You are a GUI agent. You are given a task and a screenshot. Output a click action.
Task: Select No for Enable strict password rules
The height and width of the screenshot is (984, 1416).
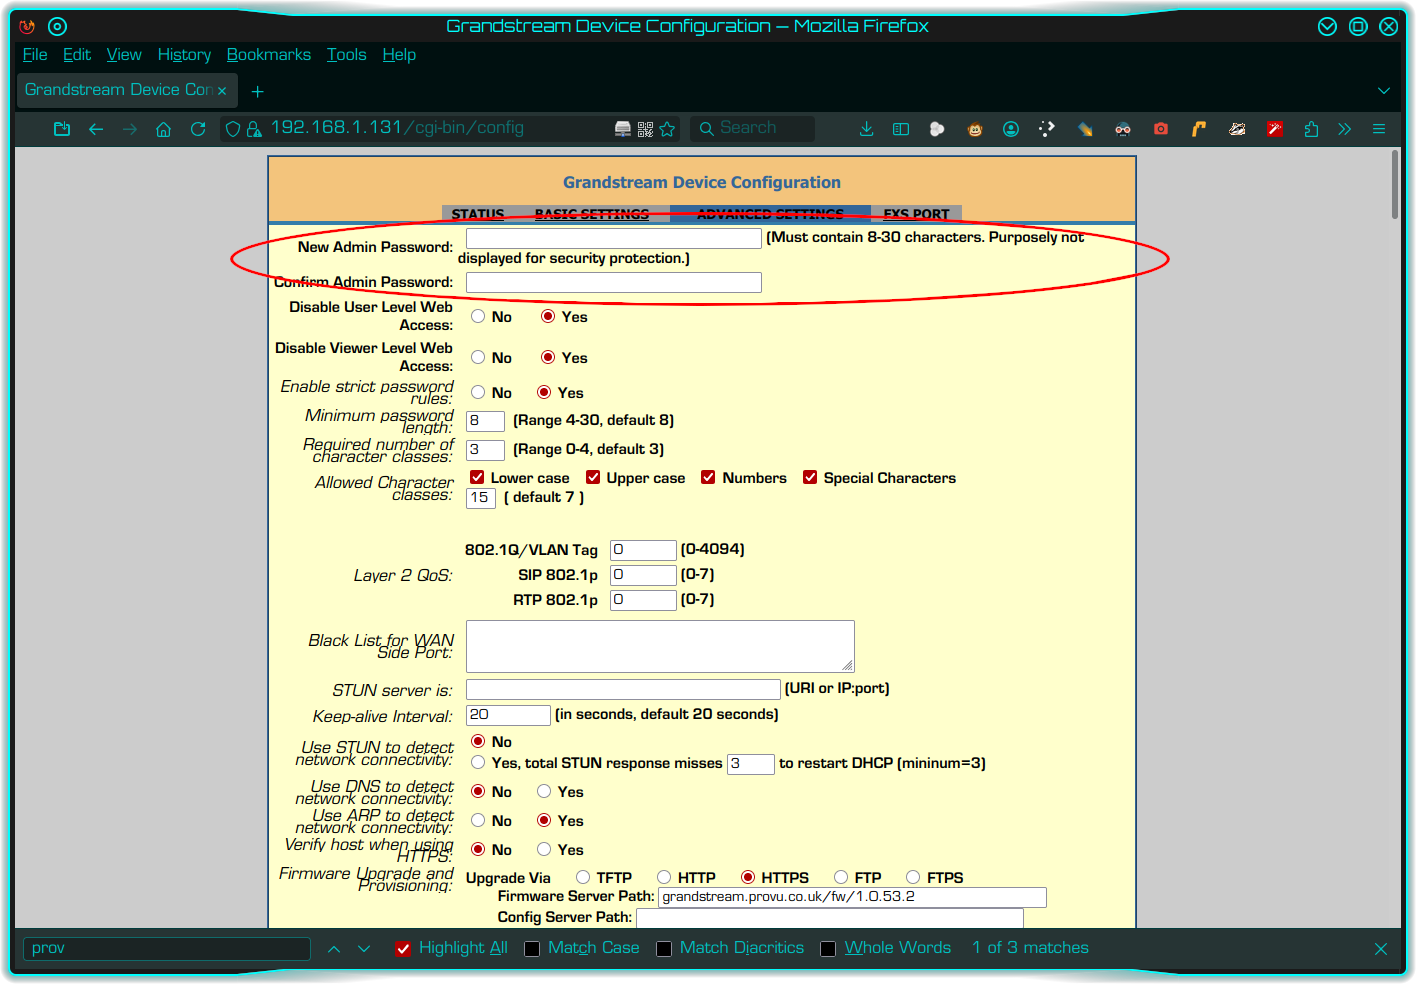(x=478, y=393)
